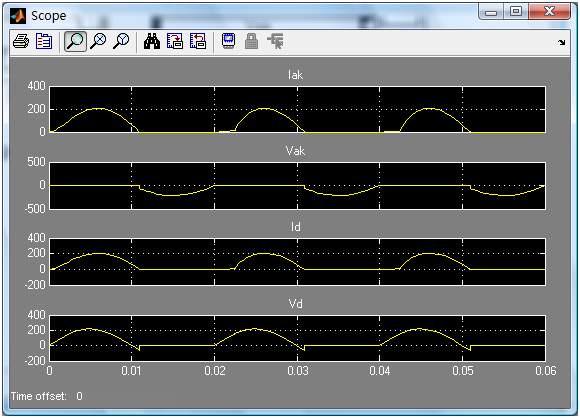The image size is (580, 418).
Task: Click Restore saved axes settings icon
Action: point(198,41)
